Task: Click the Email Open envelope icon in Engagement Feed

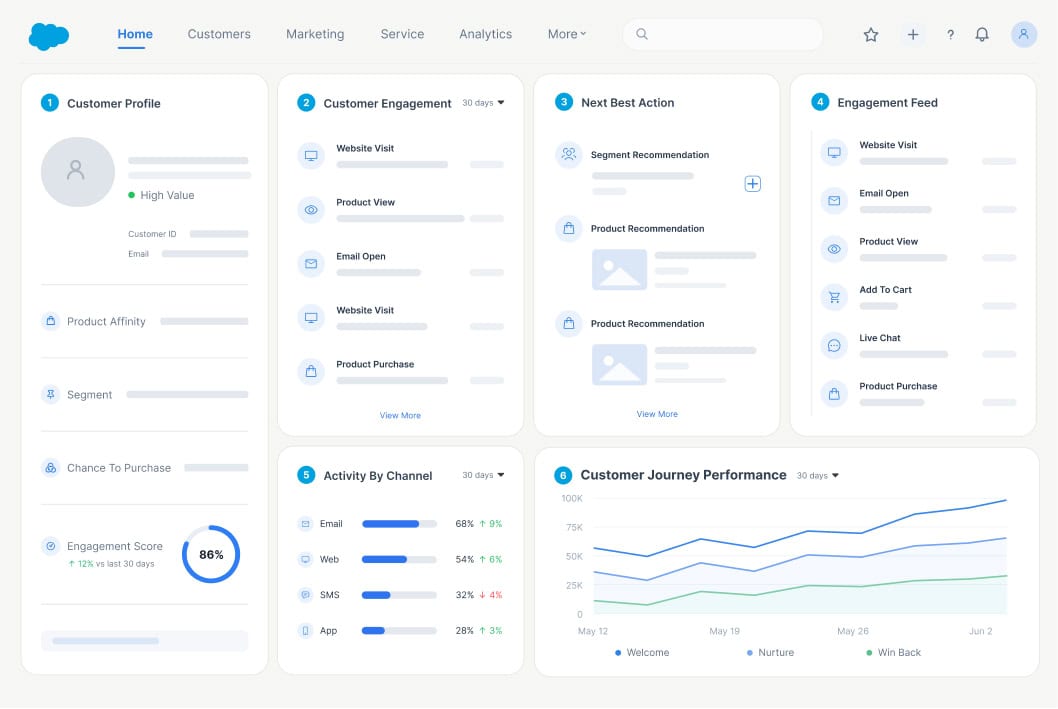Action: 834,201
